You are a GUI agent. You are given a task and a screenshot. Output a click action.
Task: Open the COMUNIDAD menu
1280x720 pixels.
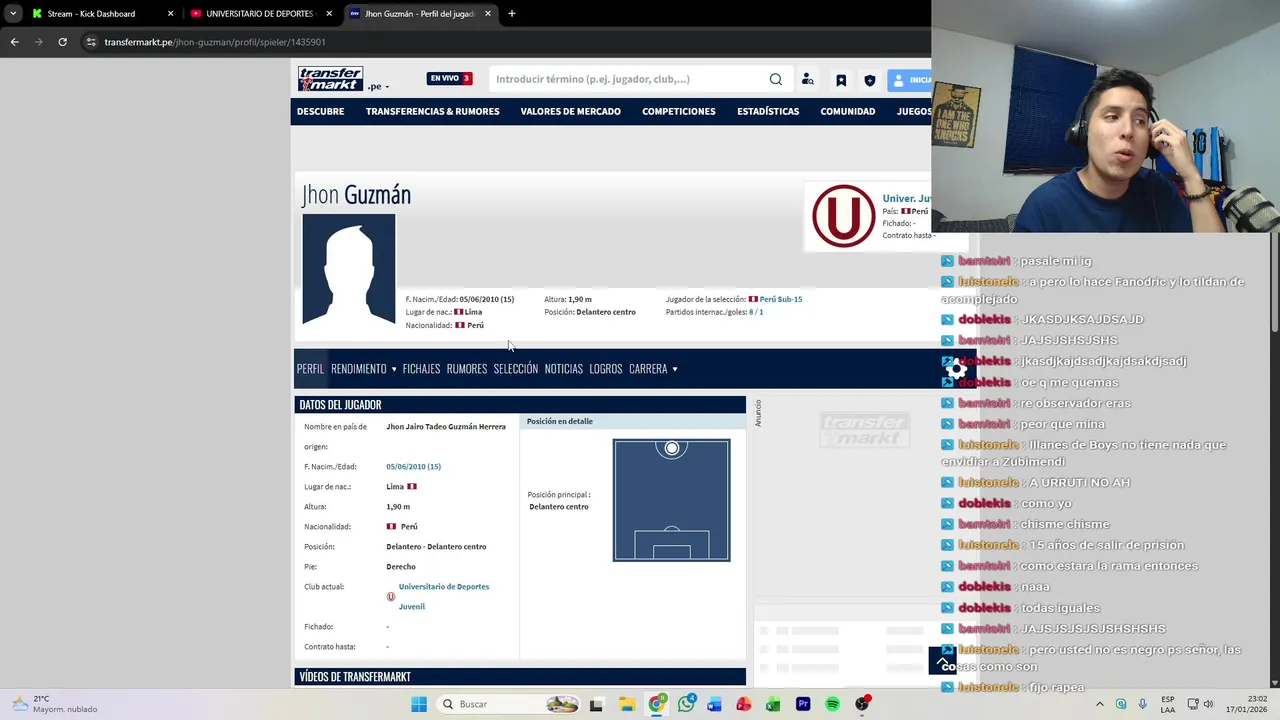point(848,111)
